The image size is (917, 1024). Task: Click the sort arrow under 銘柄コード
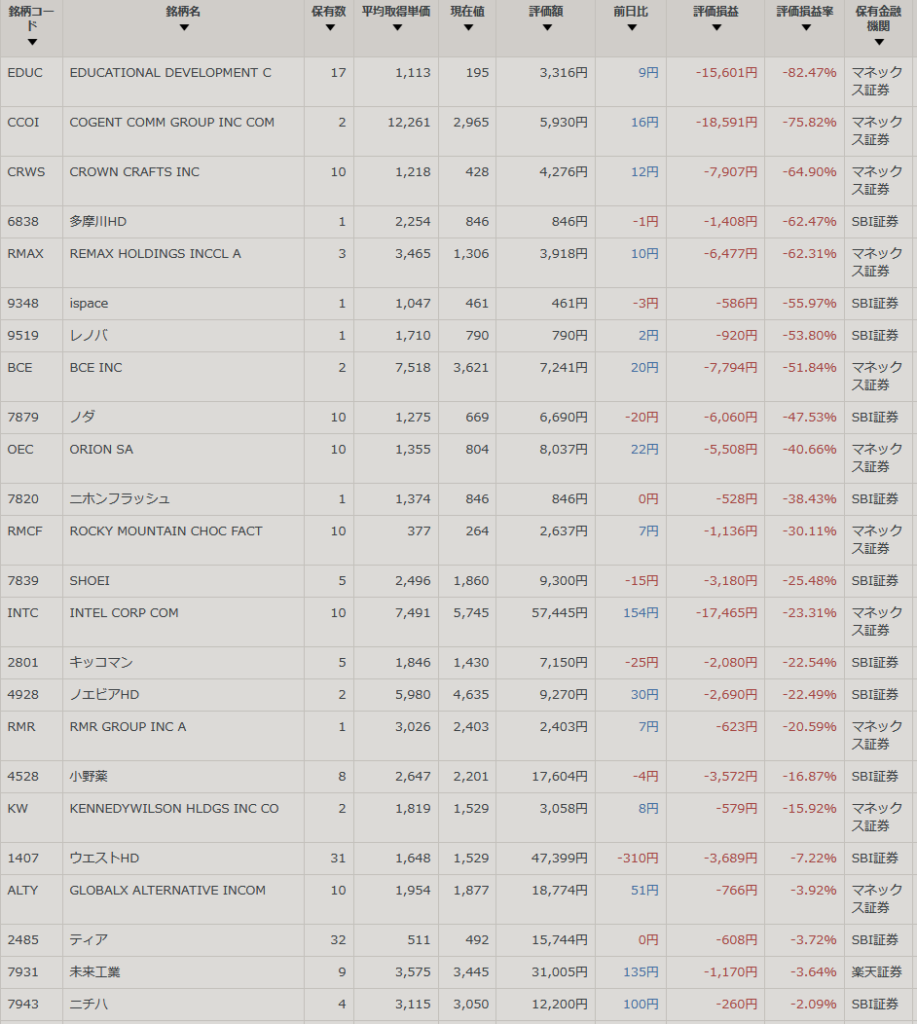tap(32, 42)
